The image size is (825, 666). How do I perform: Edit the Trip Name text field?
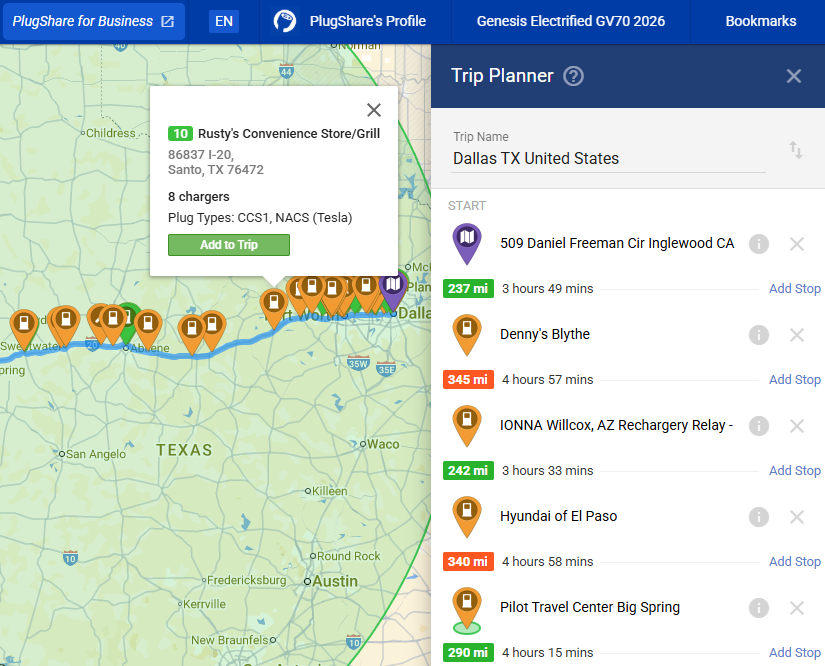pos(608,158)
